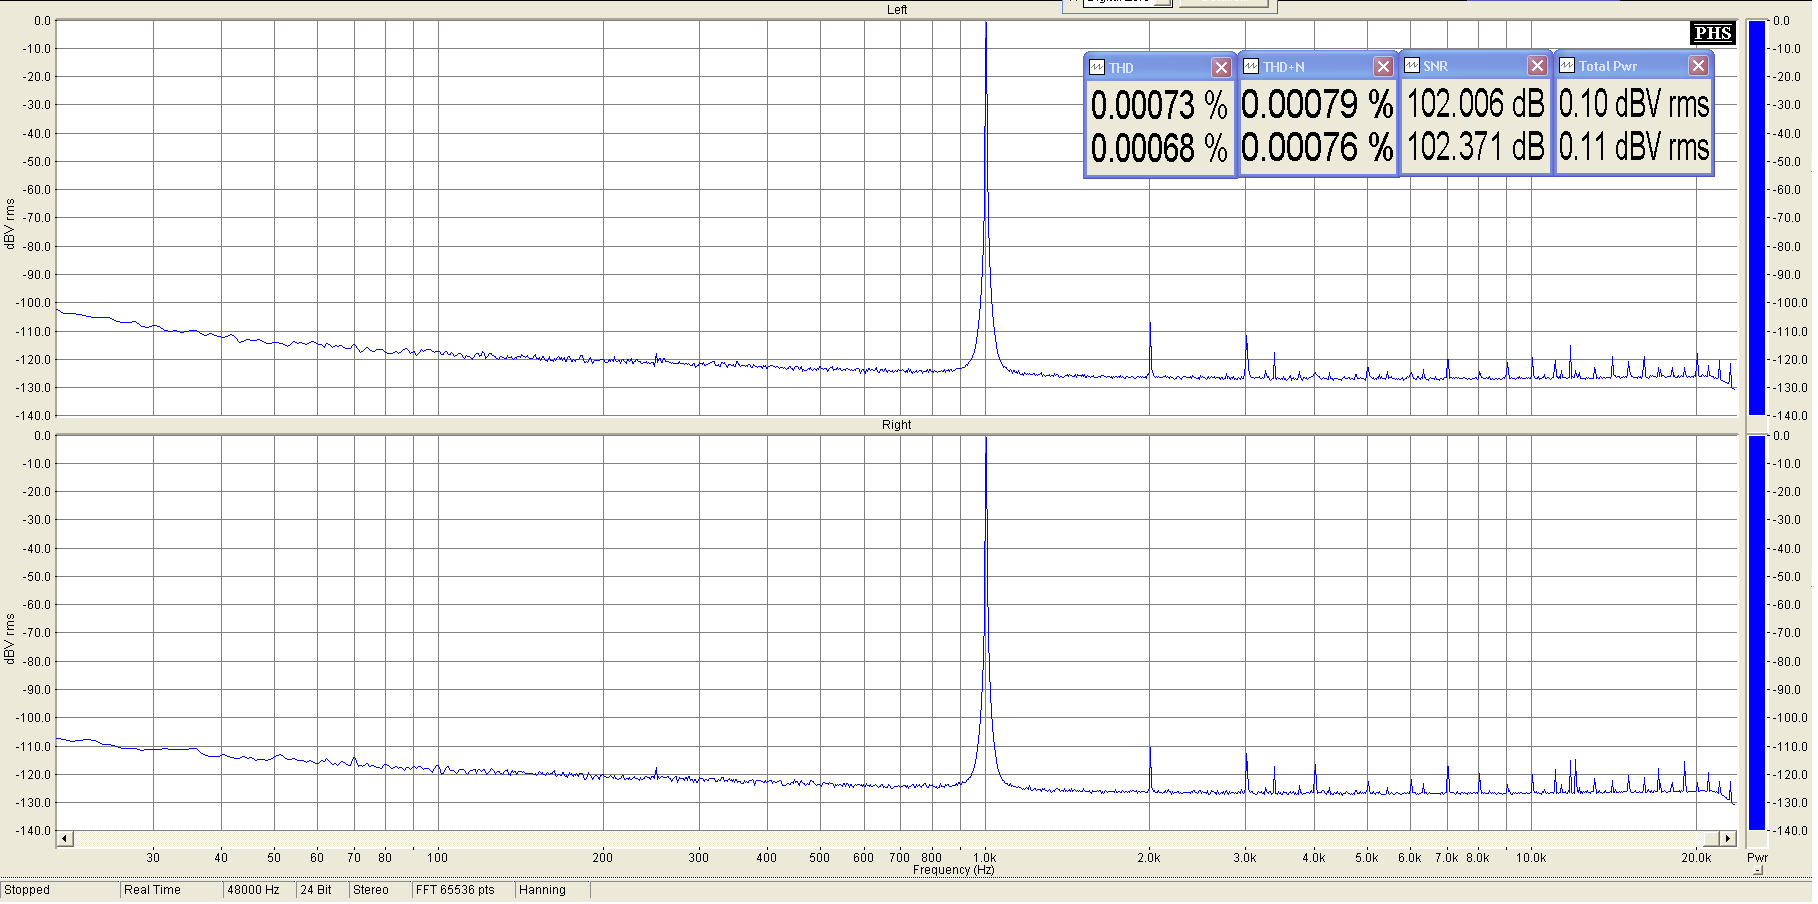
Task: Click the FFT 65536 pts status field
Action: point(462,890)
